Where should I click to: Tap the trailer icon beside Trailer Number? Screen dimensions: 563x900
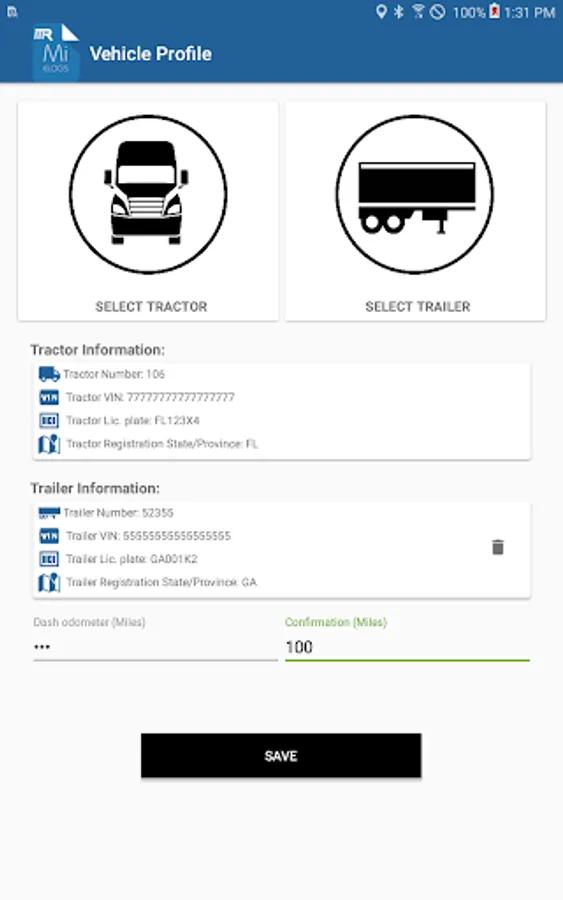(49, 513)
